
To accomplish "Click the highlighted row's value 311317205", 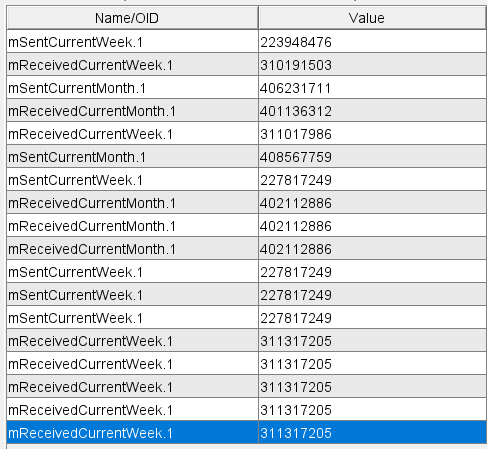I will point(372,433).
